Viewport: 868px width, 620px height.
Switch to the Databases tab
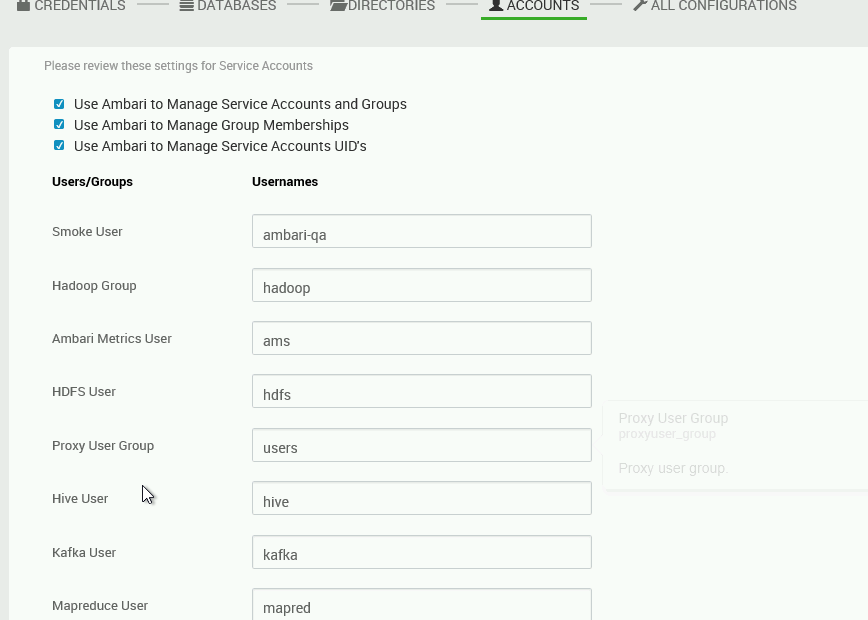(x=228, y=6)
